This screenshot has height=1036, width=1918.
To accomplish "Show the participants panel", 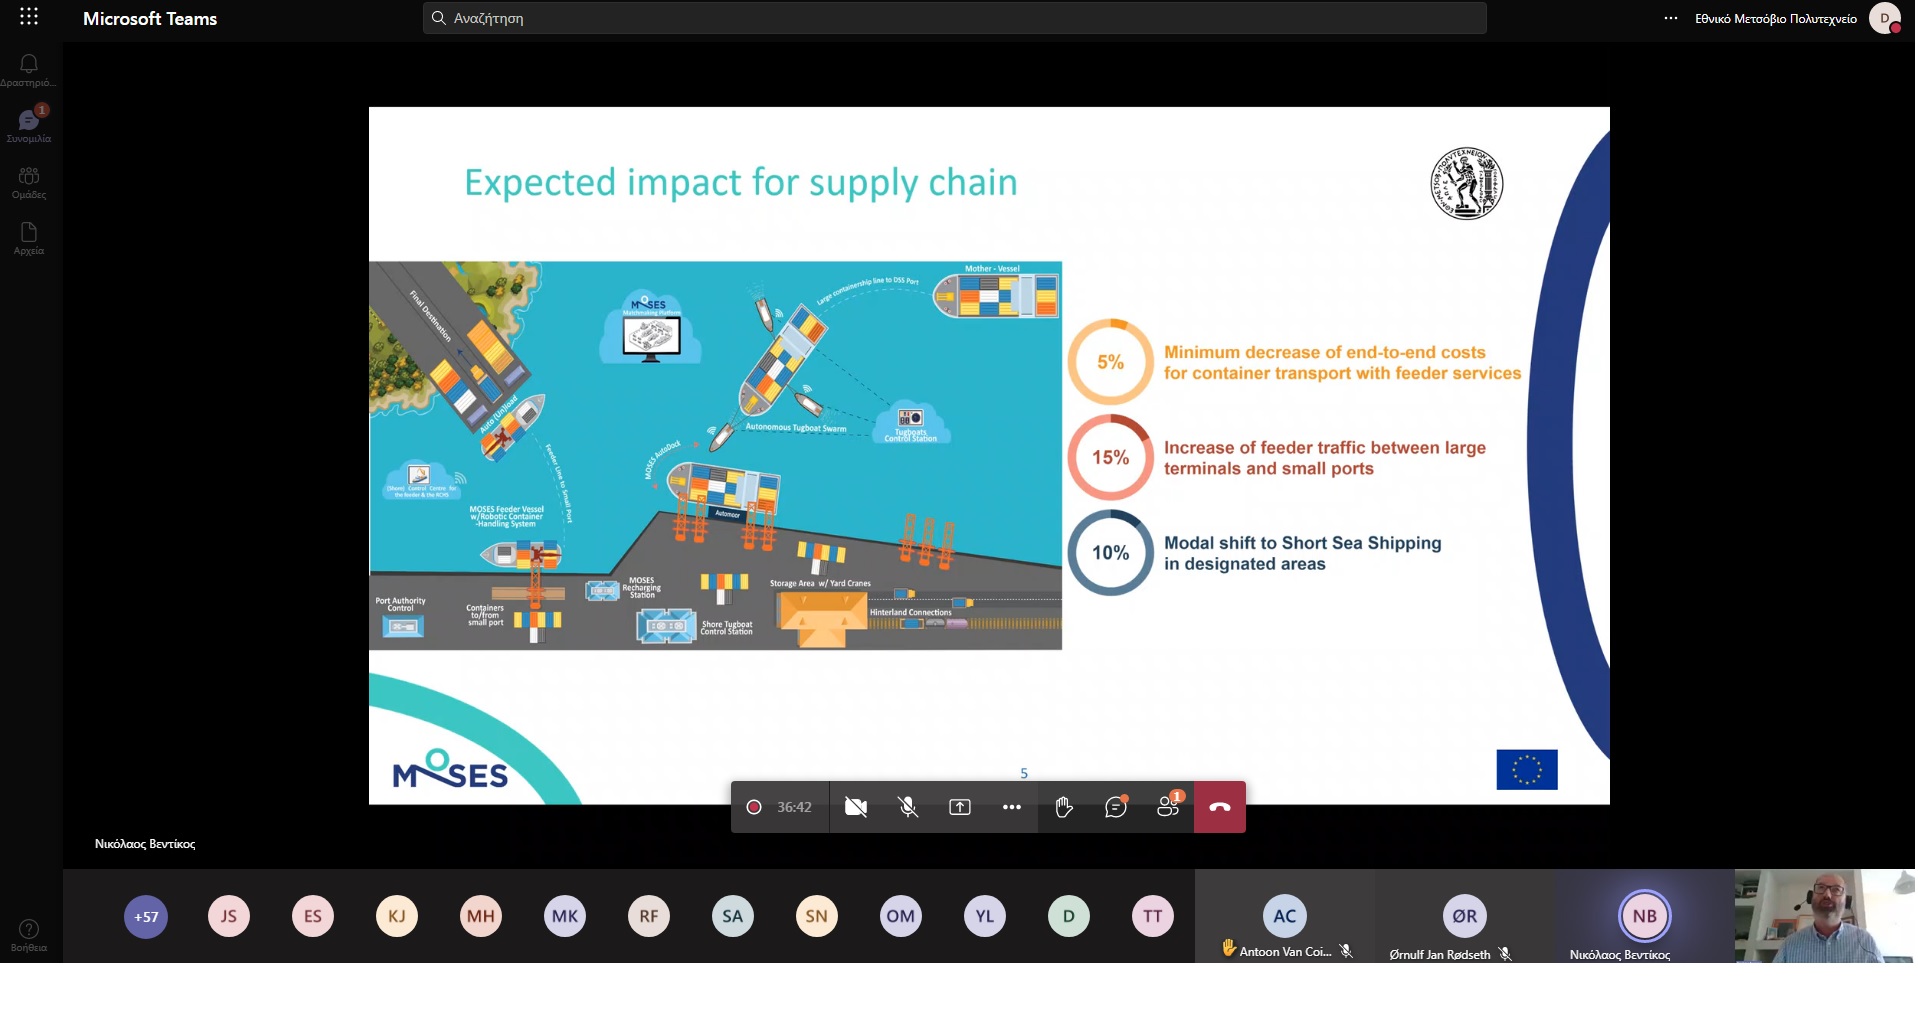I will pyautogui.click(x=1169, y=805).
